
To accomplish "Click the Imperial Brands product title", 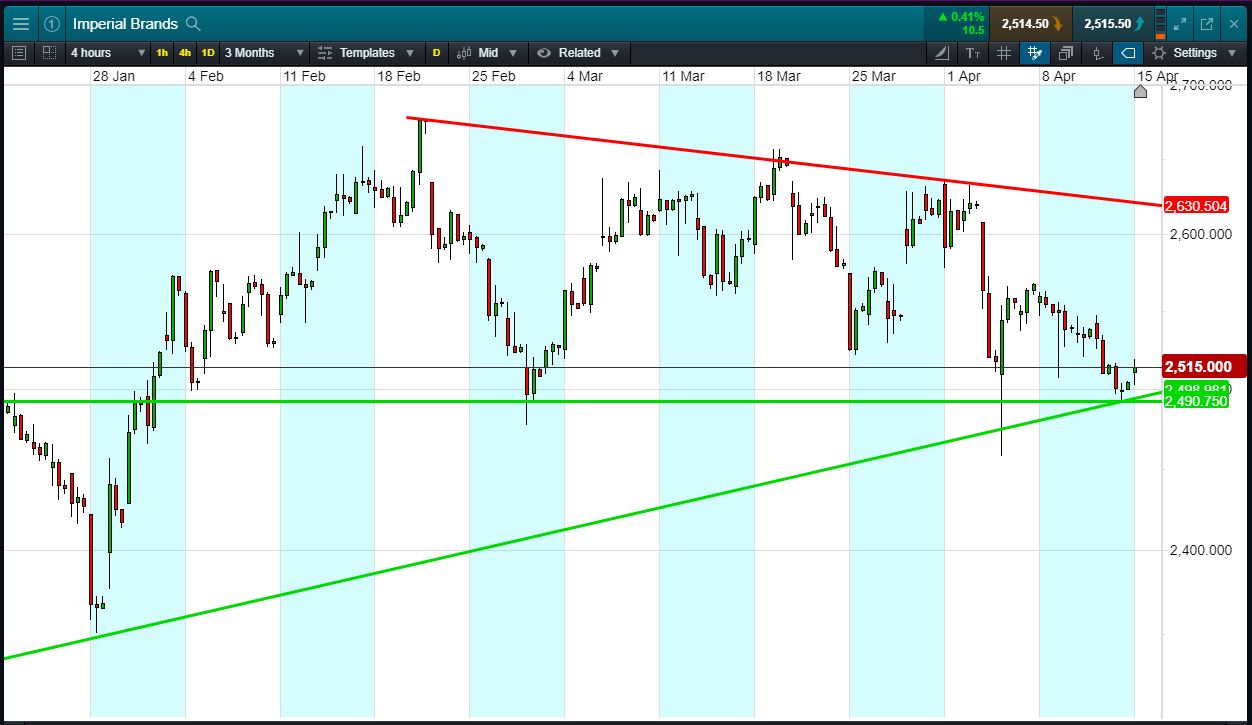I will coord(125,23).
